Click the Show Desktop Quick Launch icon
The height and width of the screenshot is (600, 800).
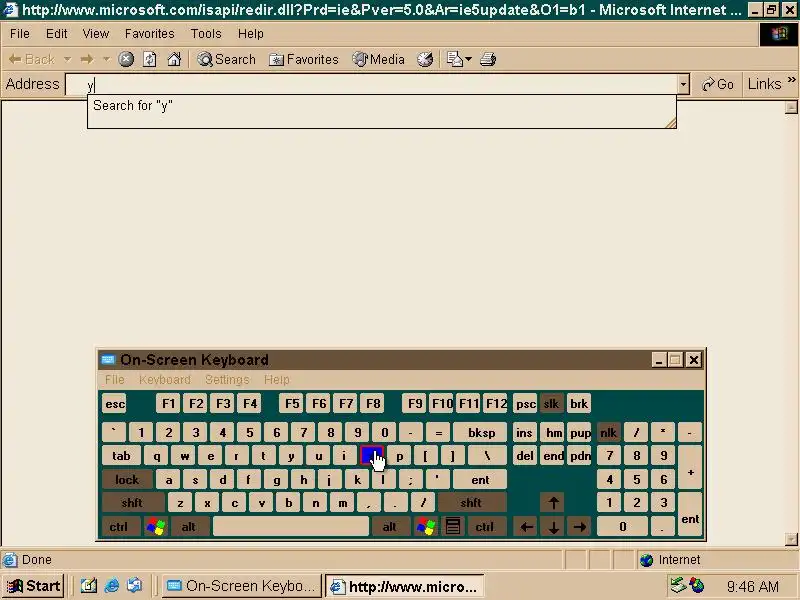88,586
